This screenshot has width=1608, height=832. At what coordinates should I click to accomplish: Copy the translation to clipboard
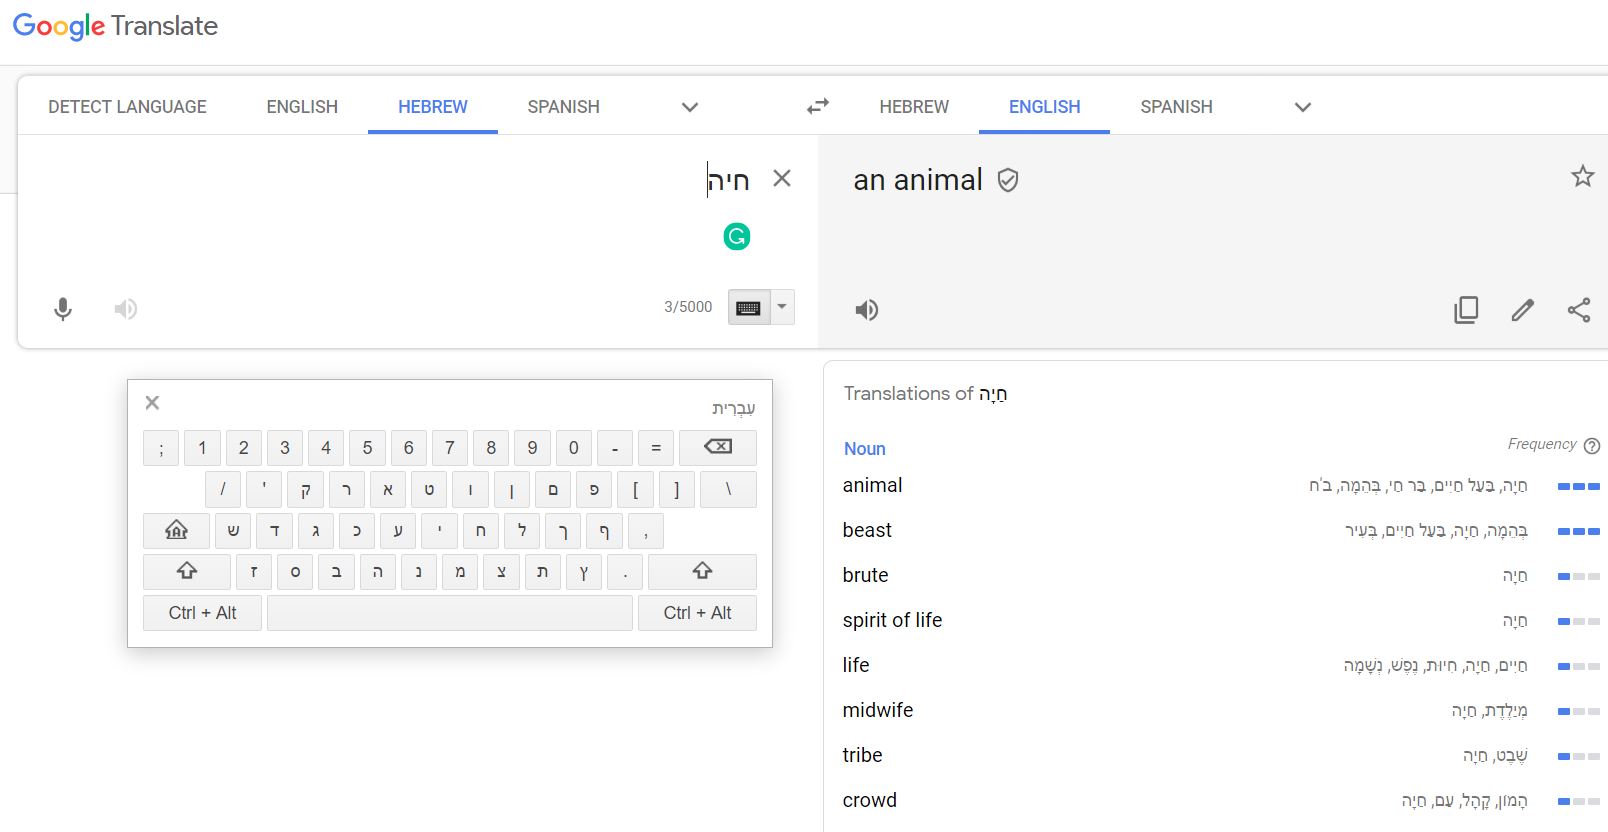point(1466,310)
